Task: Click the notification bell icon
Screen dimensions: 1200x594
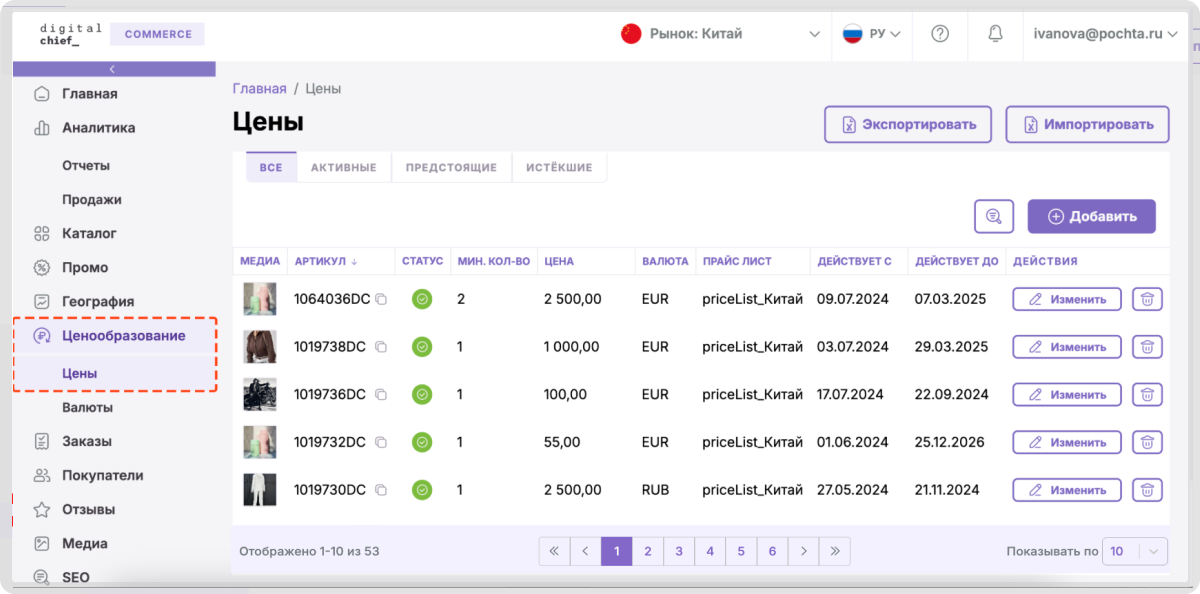Action: [995, 34]
